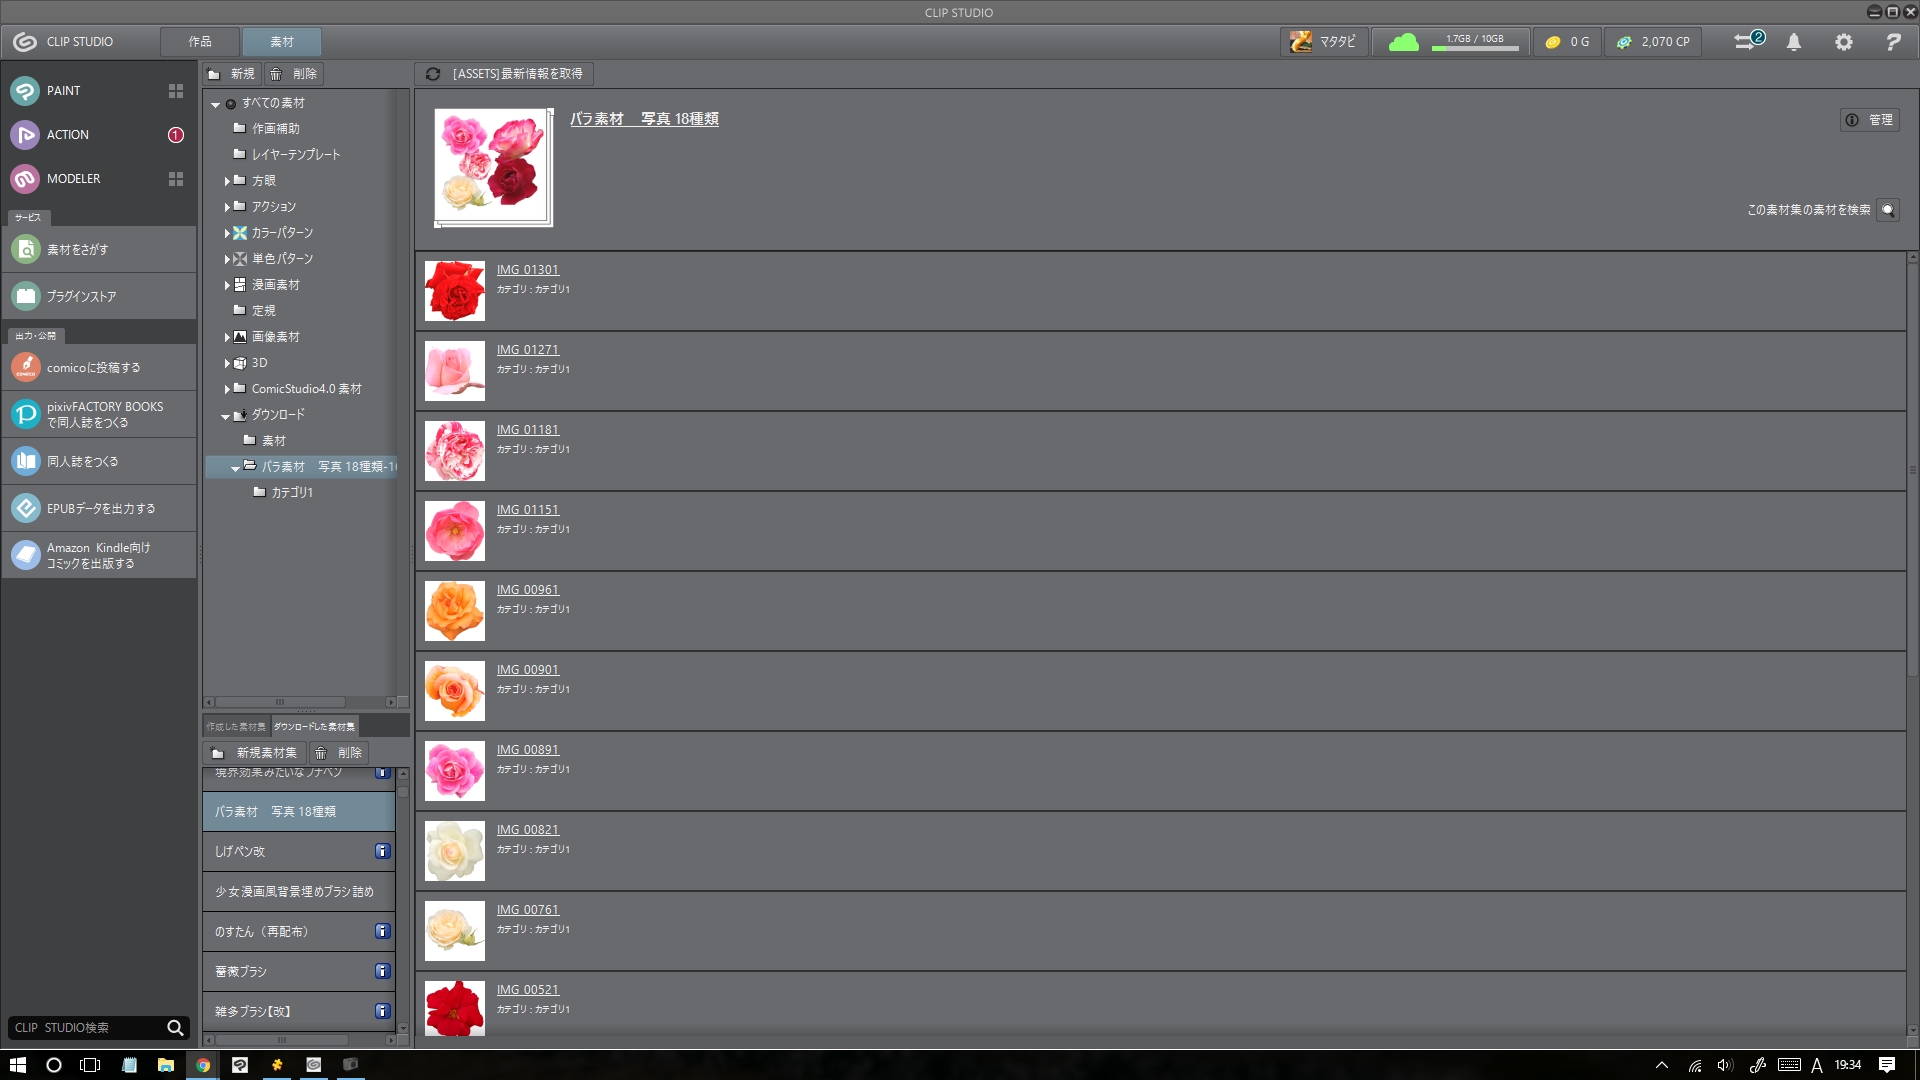Viewport: 1920px width, 1080px height.
Task: Switch to 作成した素材集 tab
Action: click(x=236, y=727)
